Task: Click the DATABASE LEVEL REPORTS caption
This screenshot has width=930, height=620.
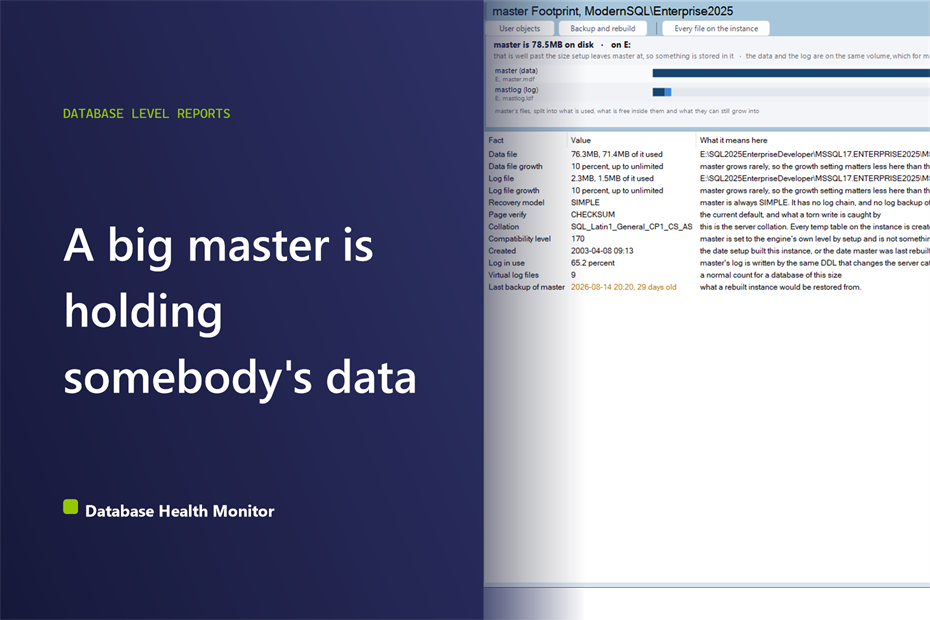Action: tap(146, 114)
